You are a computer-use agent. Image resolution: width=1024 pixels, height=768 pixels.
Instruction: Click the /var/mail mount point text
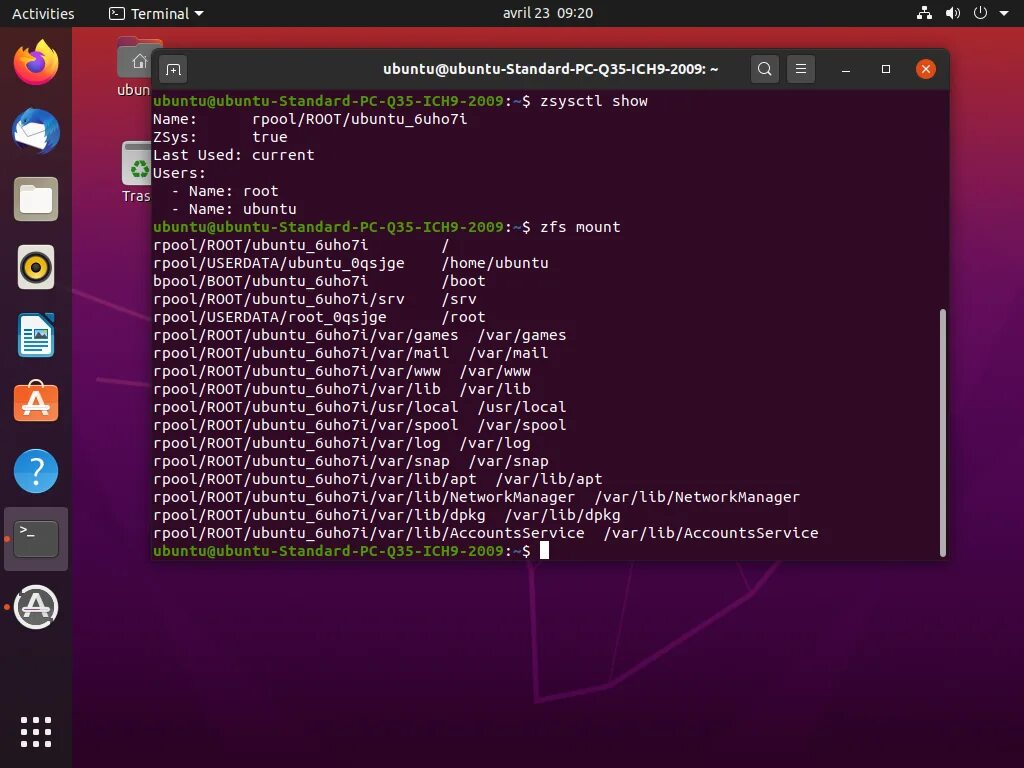[509, 353]
